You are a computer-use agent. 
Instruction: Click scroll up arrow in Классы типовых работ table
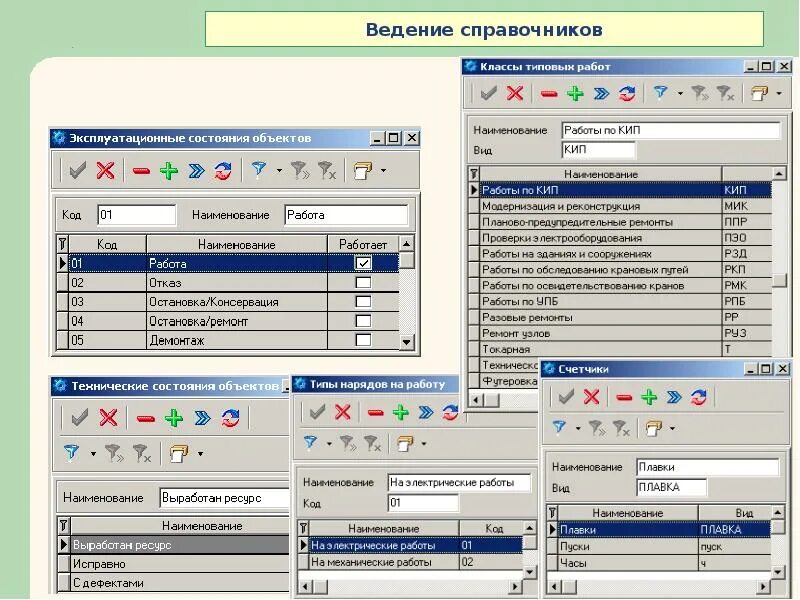click(x=779, y=174)
